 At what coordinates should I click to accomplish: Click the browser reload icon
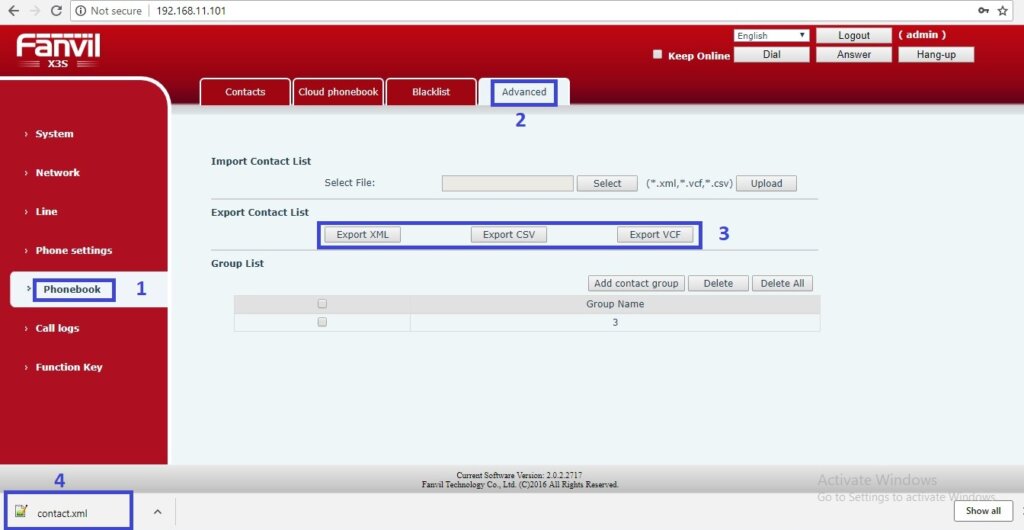click(x=56, y=10)
